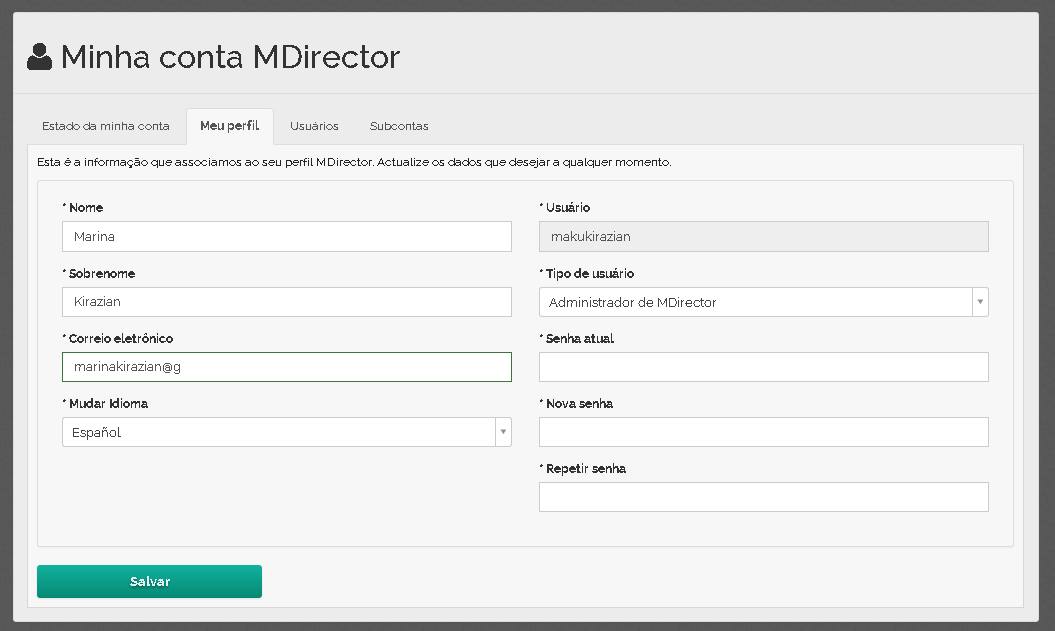Click the disabled Usuário field makukirazian
1055x631 pixels.
point(763,237)
